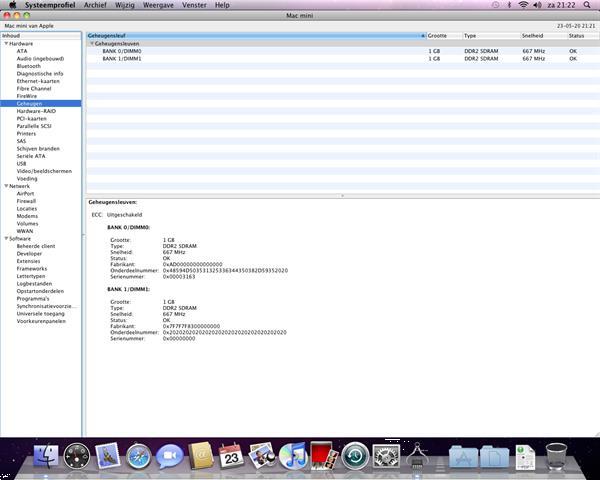Click Time Machine status icon in menu bar
The height and width of the screenshot is (480, 600).
495,5
